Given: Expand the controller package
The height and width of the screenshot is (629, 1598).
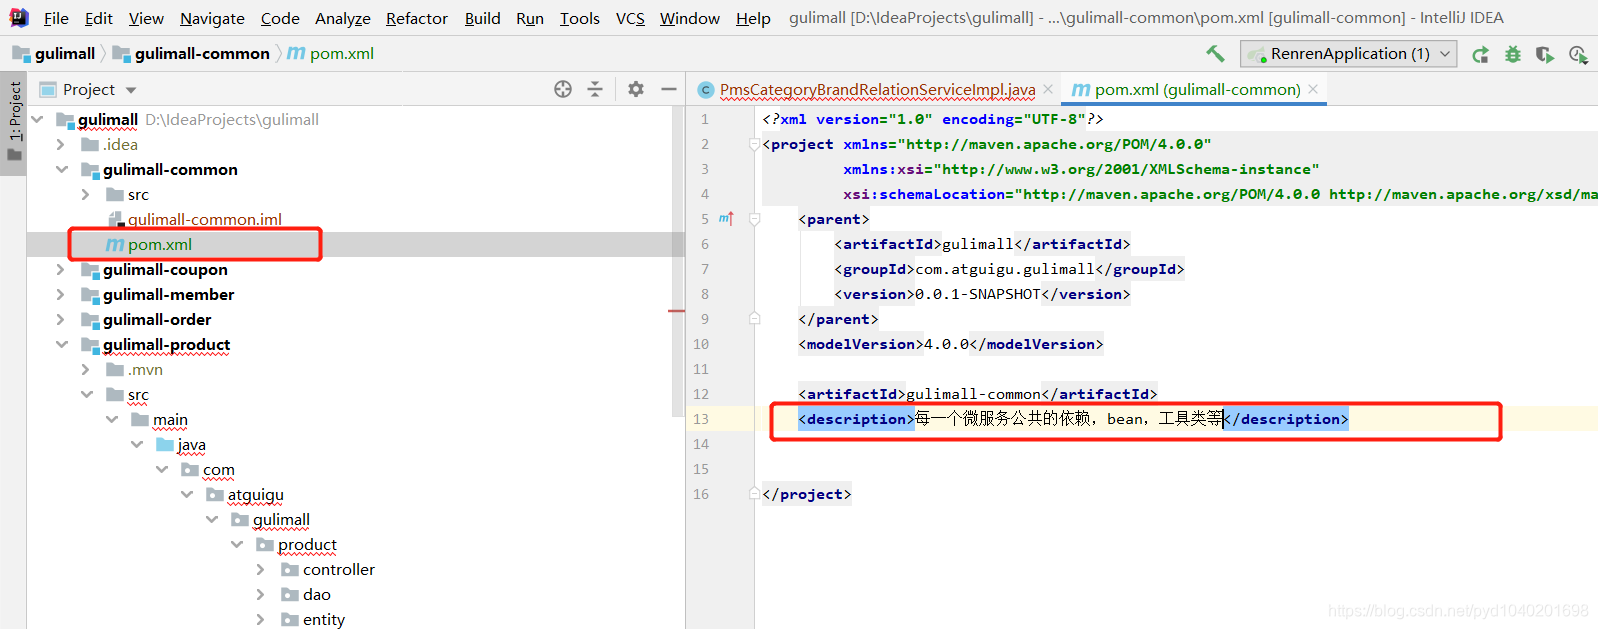Looking at the screenshot, I should tap(261, 569).
